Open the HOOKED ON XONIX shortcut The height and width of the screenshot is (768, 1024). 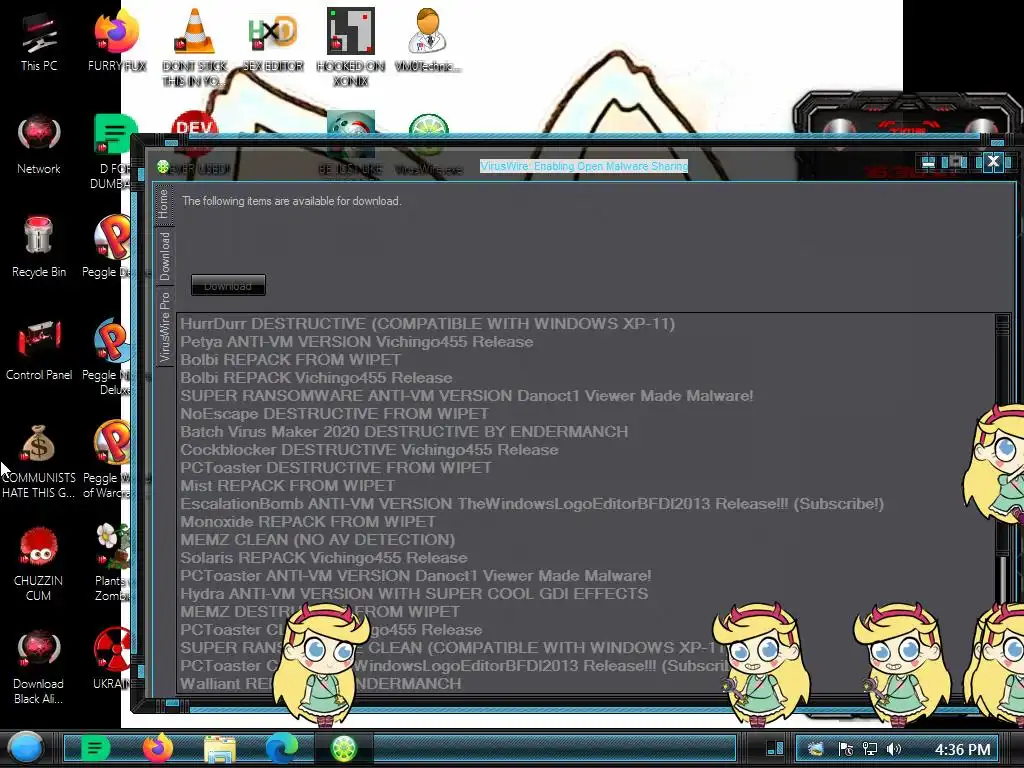coord(351,47)
